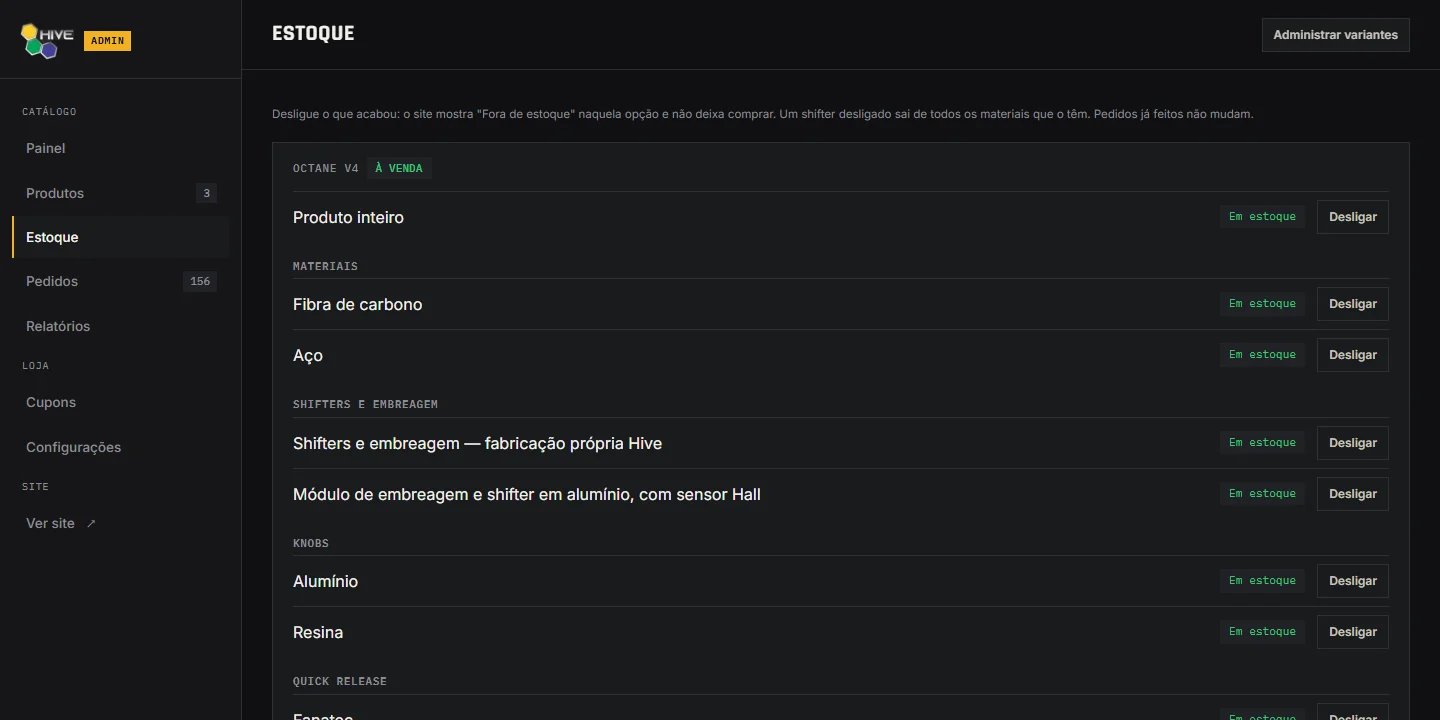Click the Em estoque tag for Aço
Viewport: 1440px width, 720px height.
[x=1262, y=355]
